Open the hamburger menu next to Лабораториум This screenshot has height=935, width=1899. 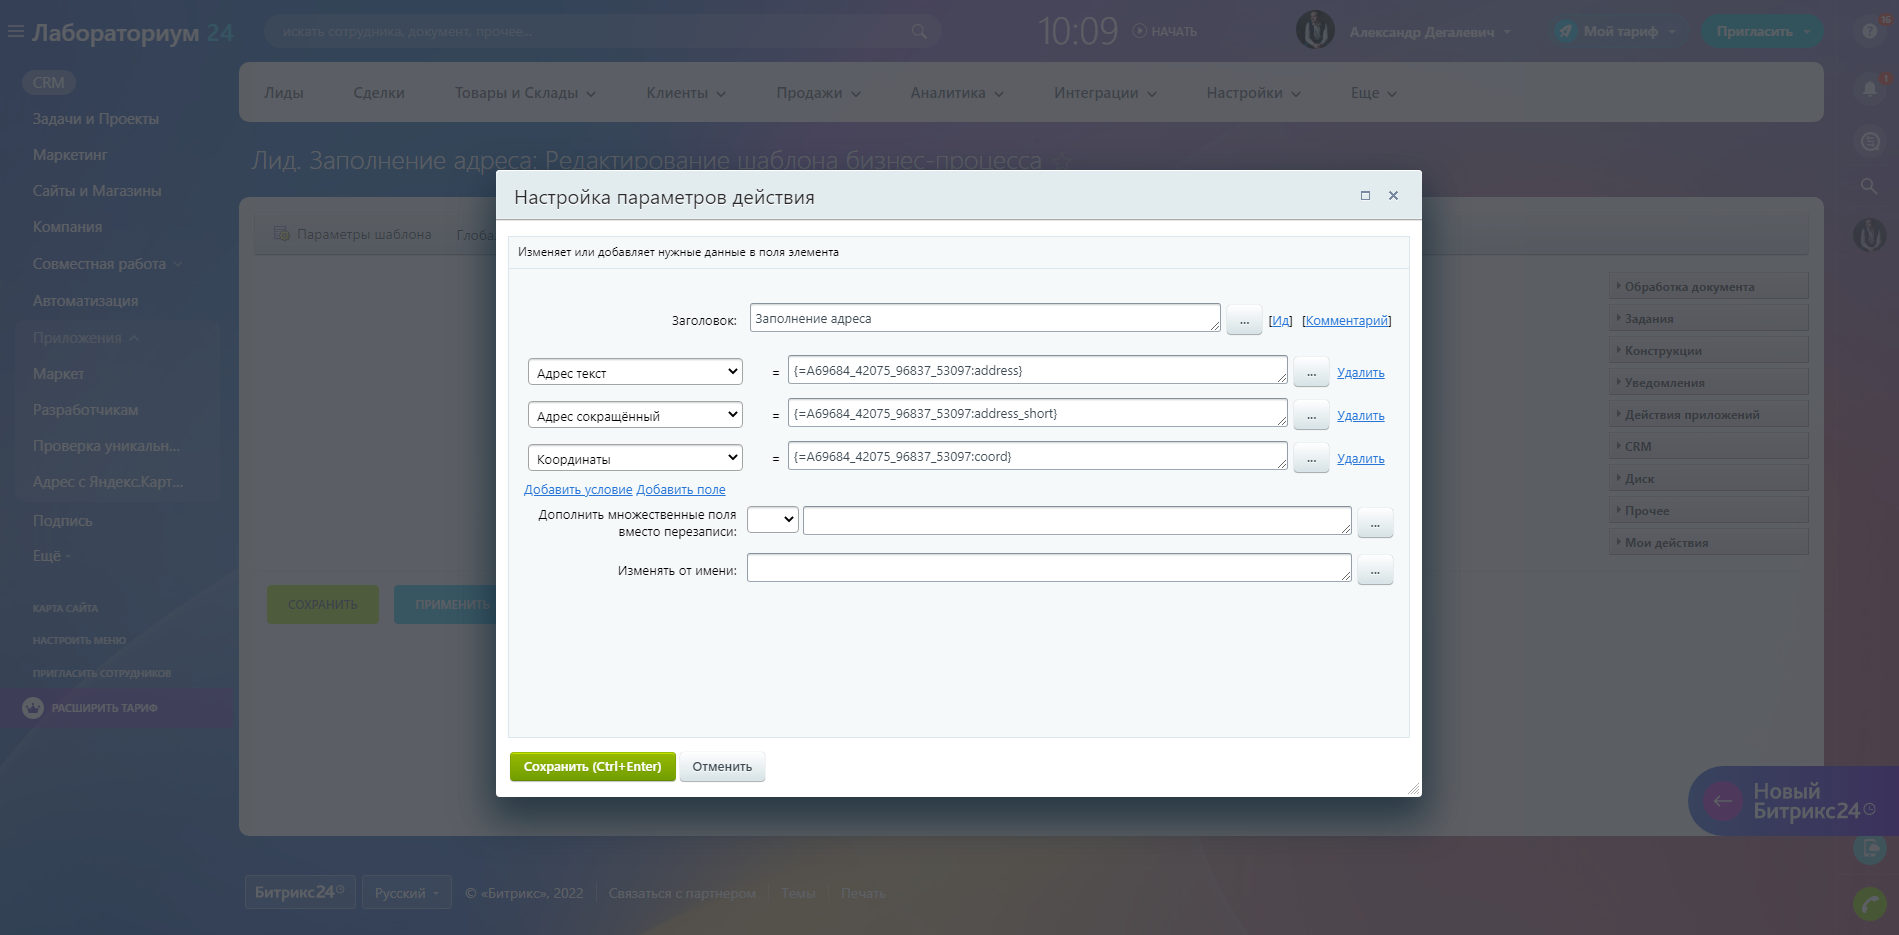click(x=15, y=32)
